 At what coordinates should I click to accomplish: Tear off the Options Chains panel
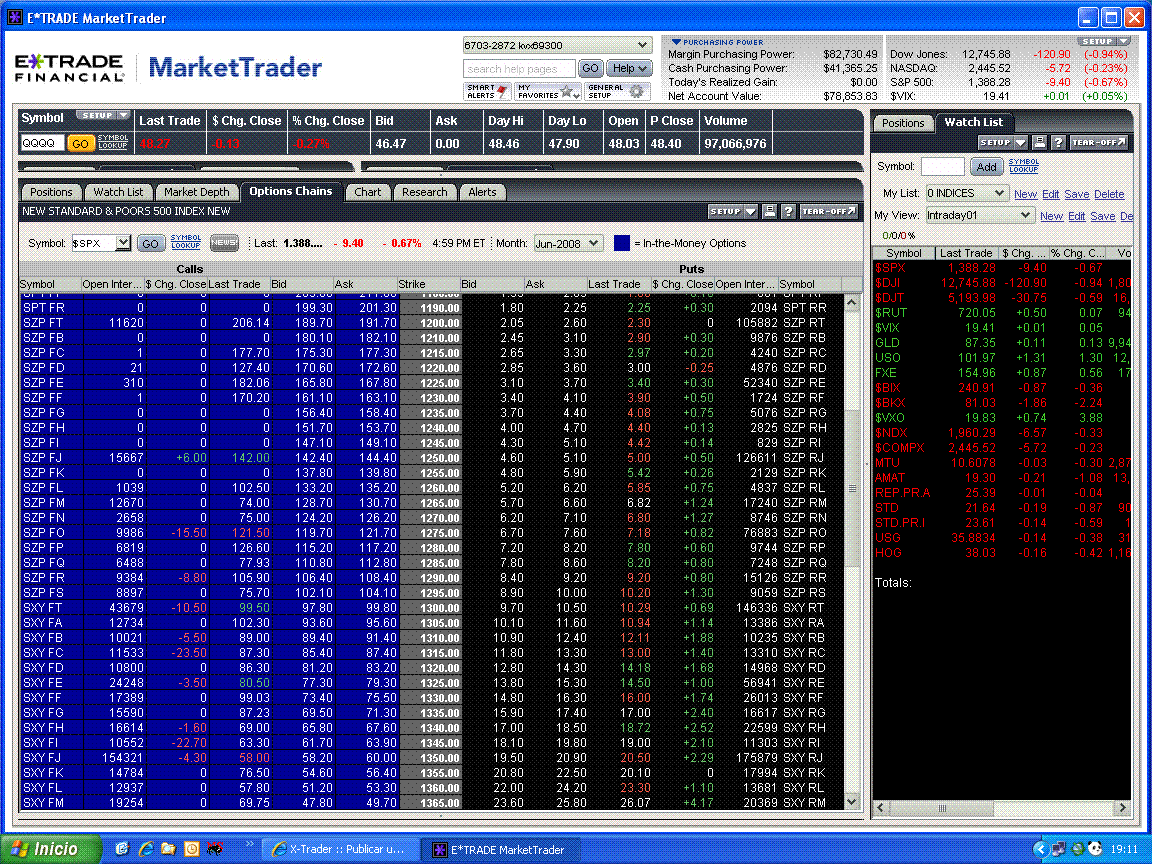829,211
